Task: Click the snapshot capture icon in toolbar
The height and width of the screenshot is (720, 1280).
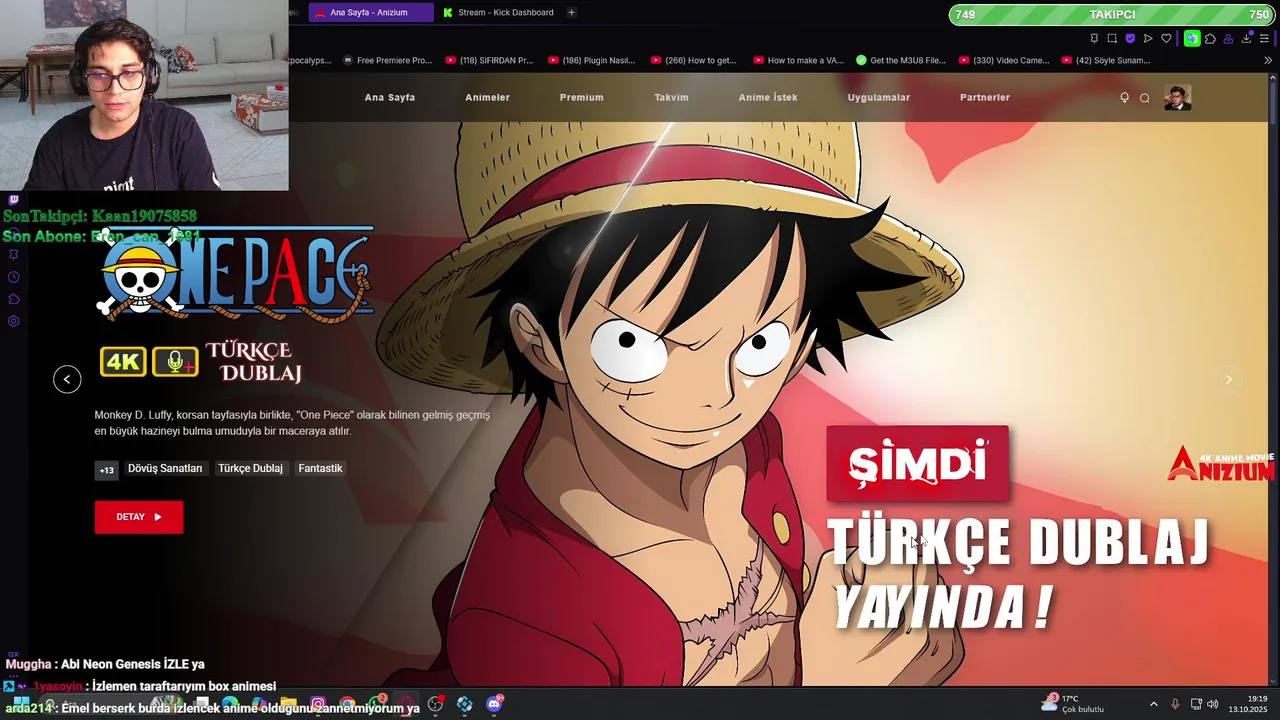Action: [x=1112, y=39]
